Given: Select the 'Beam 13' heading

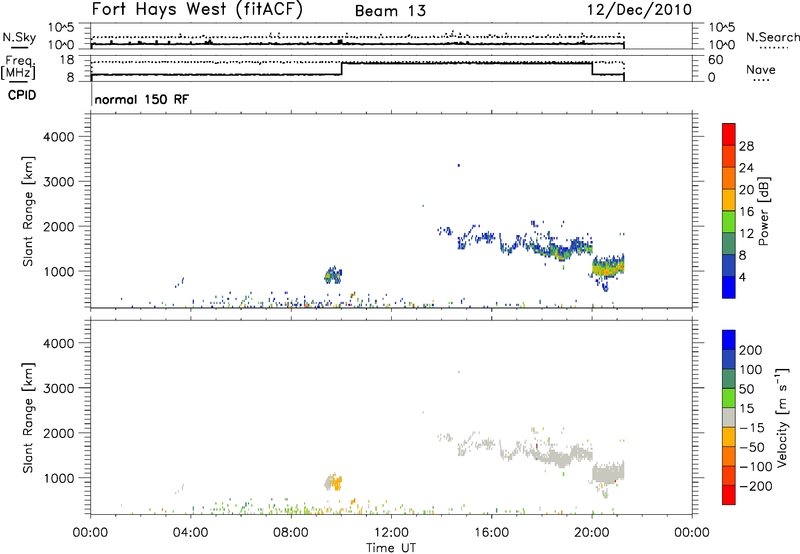Looking at the screenshot, I should (x=390, y=11).
